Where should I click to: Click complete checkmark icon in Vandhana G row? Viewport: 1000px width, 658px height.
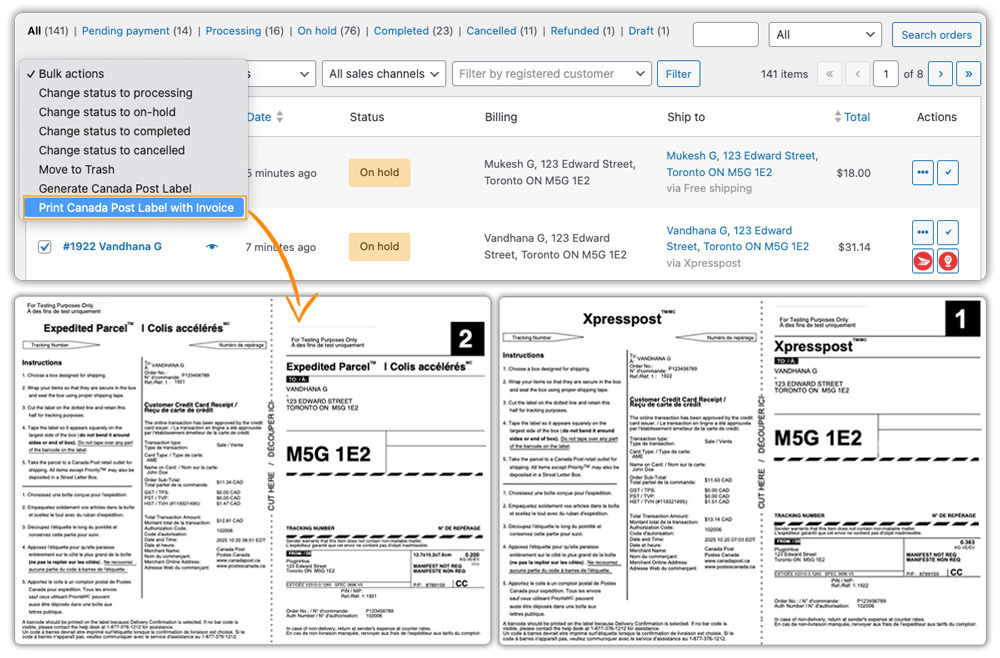coord(948,232)
